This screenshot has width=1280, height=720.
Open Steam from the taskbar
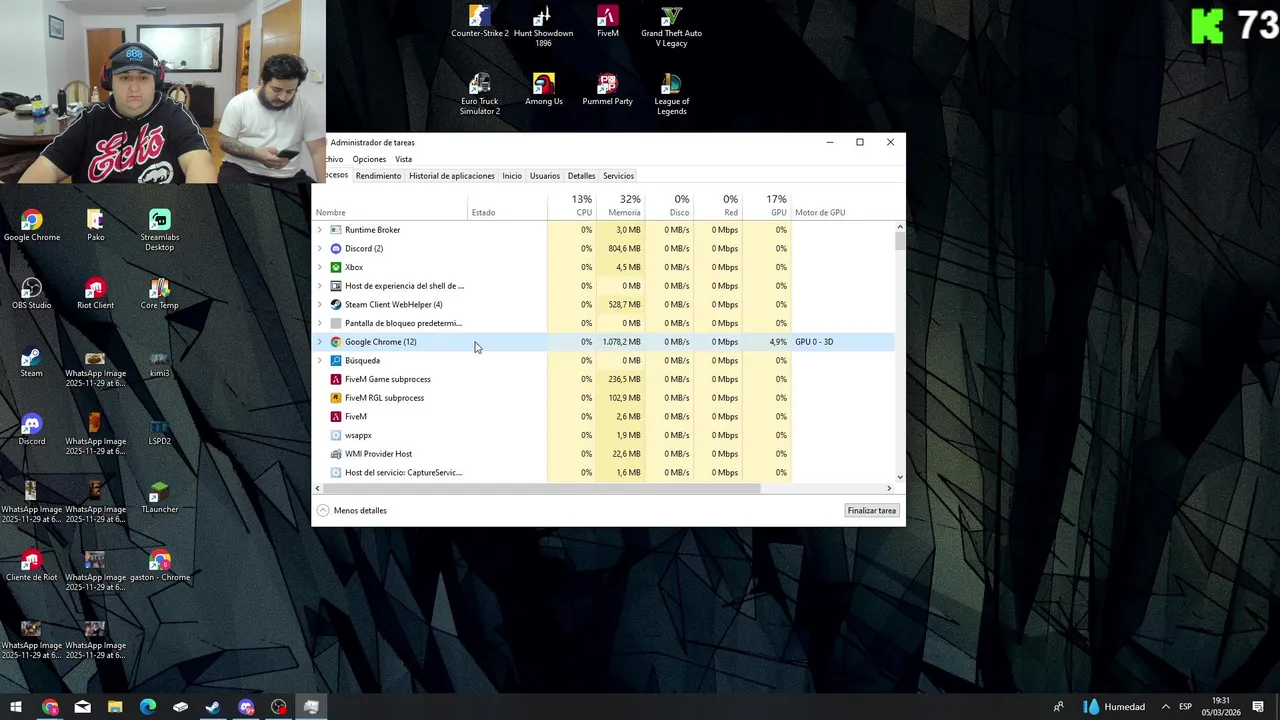click(x=213, y=707)
